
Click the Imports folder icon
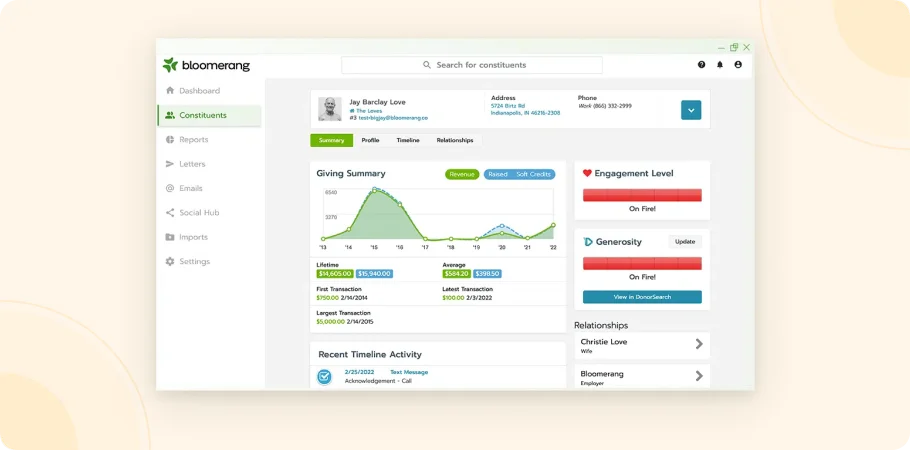[x=170, y=237]
